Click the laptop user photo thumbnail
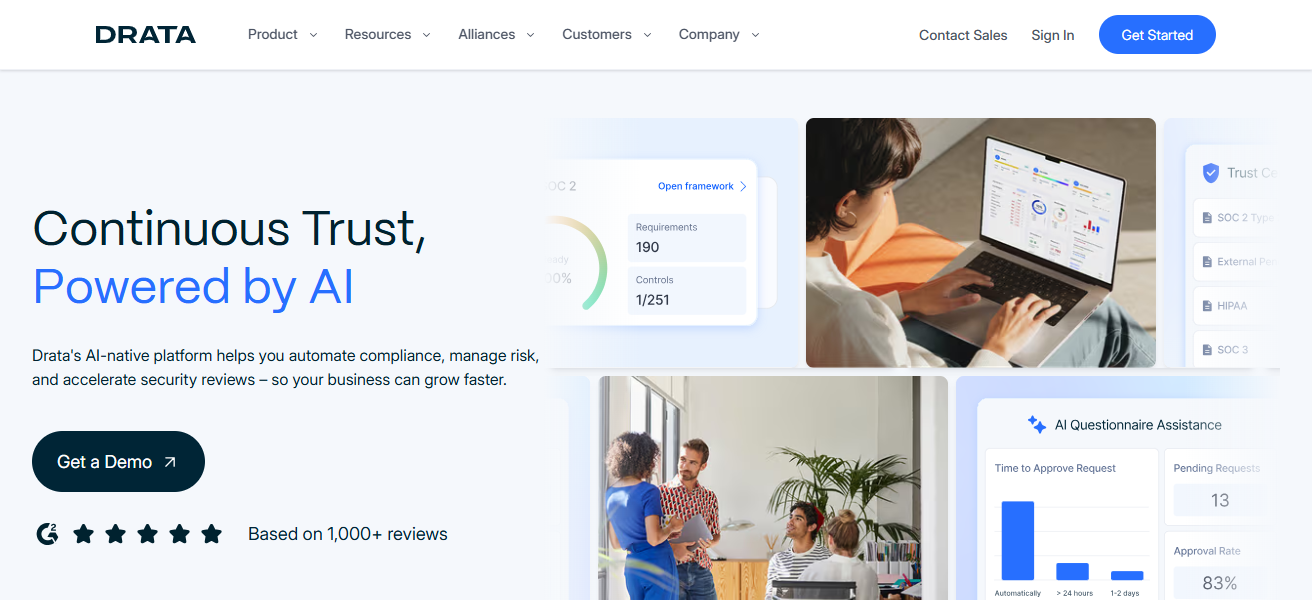The height and width of the screenshot is (600, 1312). click(x=981, y=243)
